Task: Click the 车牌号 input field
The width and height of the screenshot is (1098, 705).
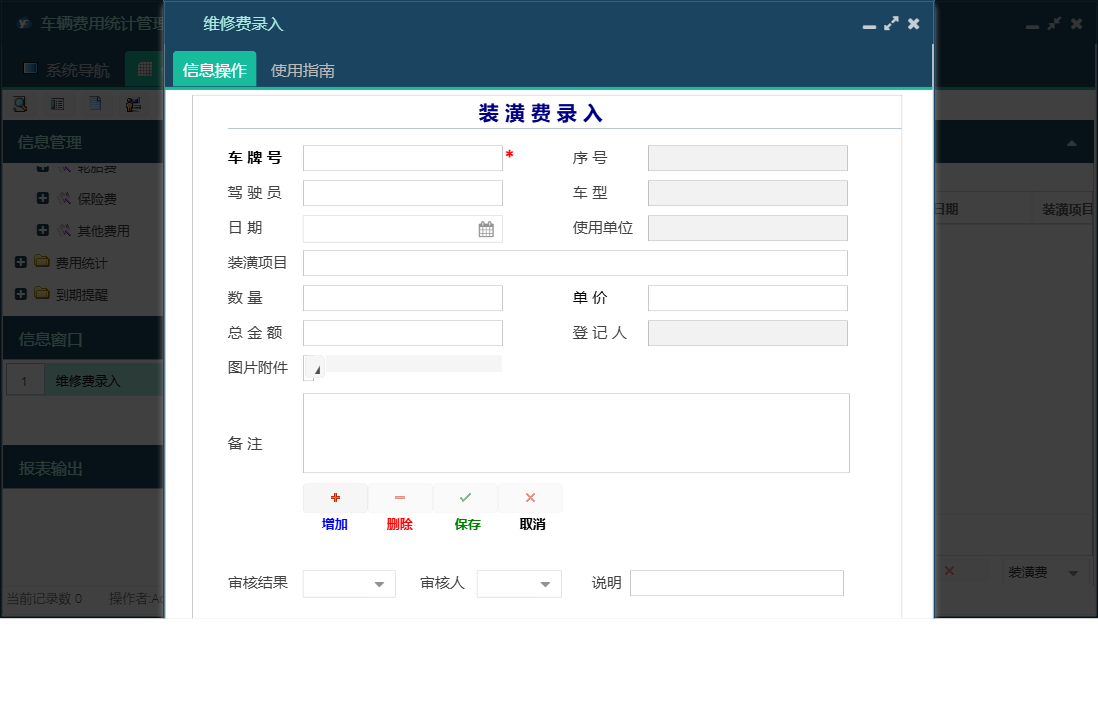Action: click(402, 157)
